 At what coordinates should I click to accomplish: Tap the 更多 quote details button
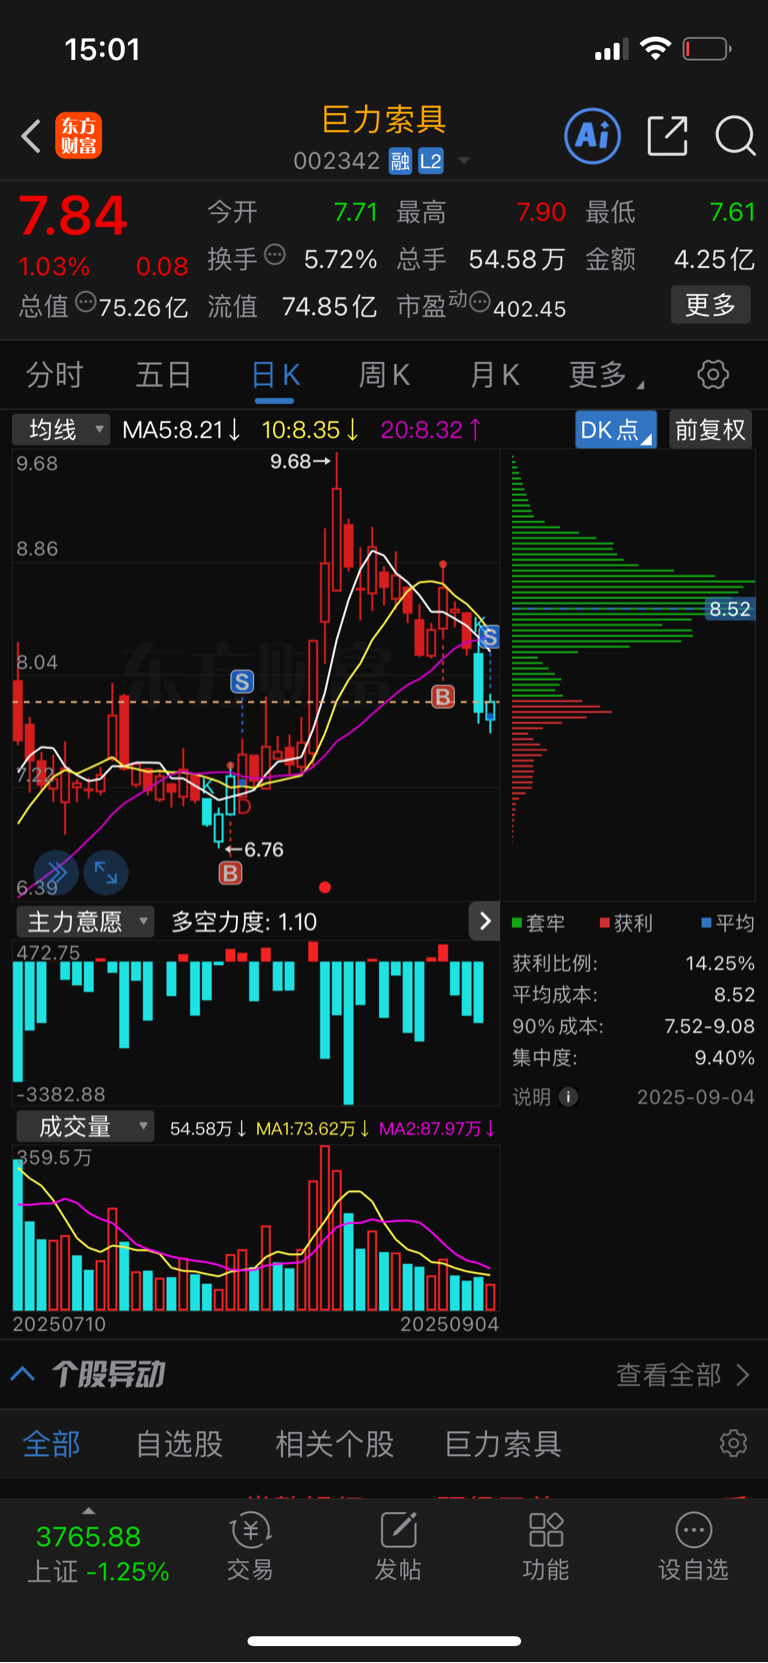710,305
